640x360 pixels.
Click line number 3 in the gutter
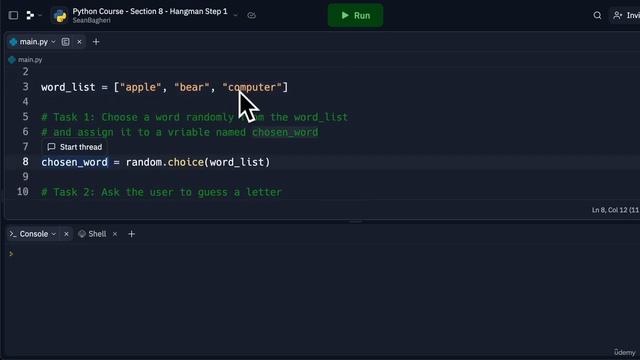pos(25,87)
